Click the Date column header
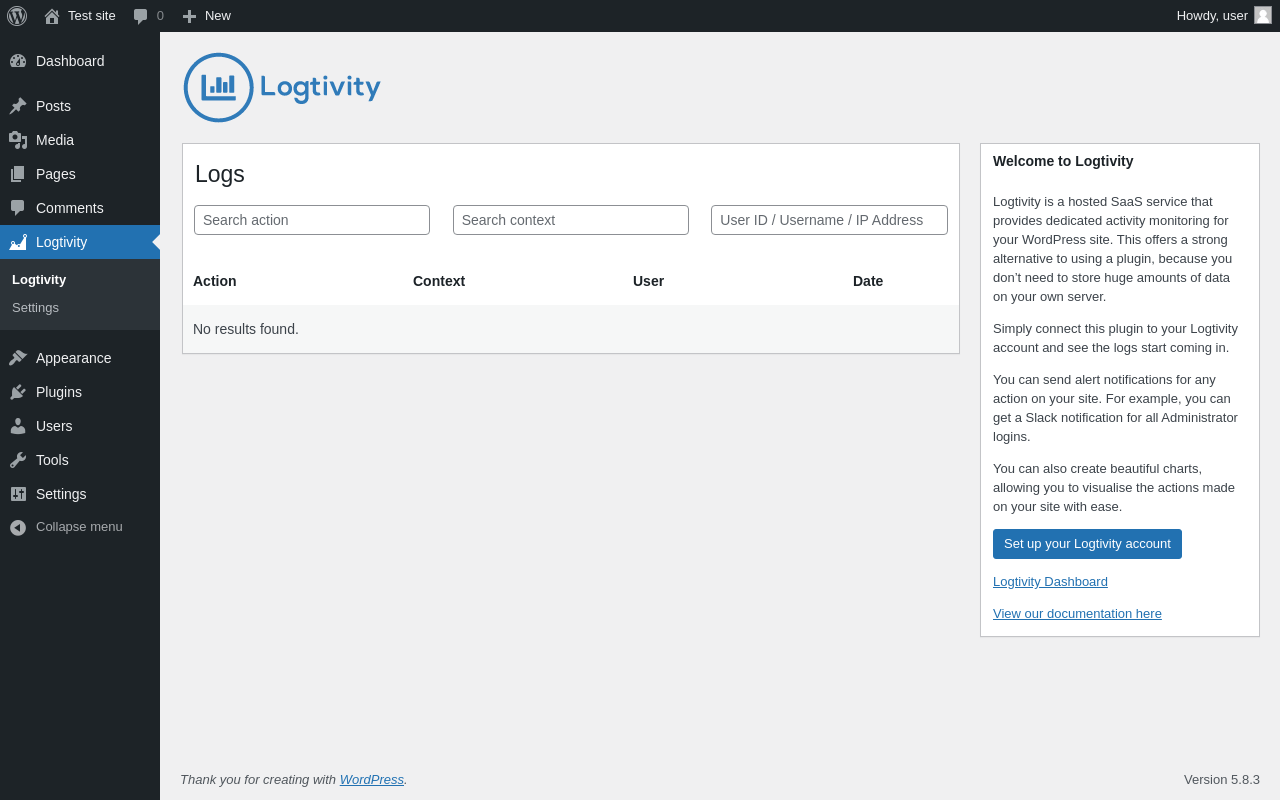 868,281
